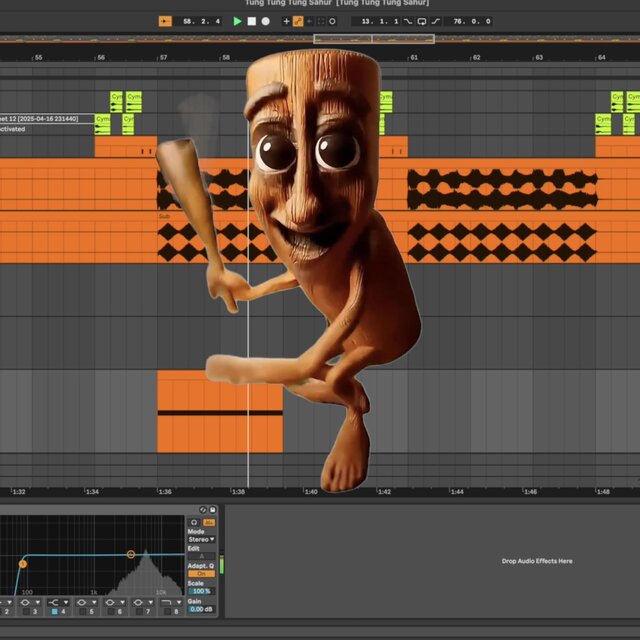Viewport: 640px width, 640px height.
Task: Toggle the Punch-In switch icon
Action: (408, 21)
